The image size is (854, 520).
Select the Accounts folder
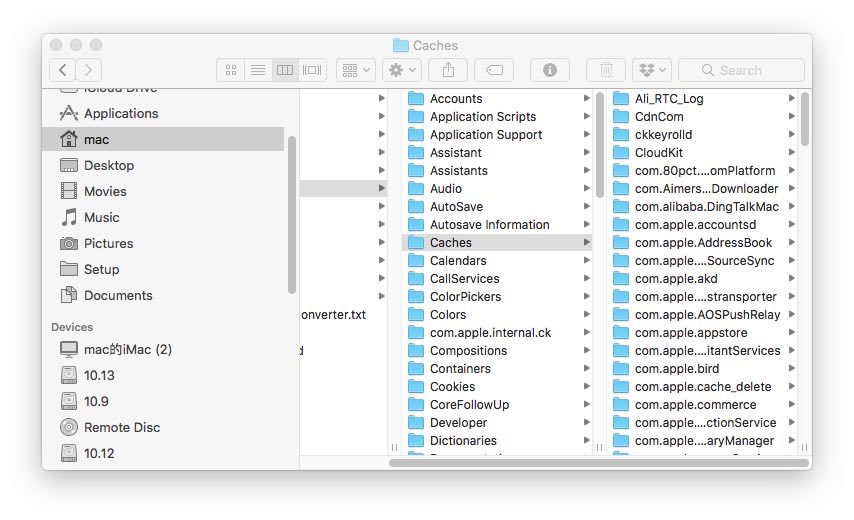coord(497,99)
